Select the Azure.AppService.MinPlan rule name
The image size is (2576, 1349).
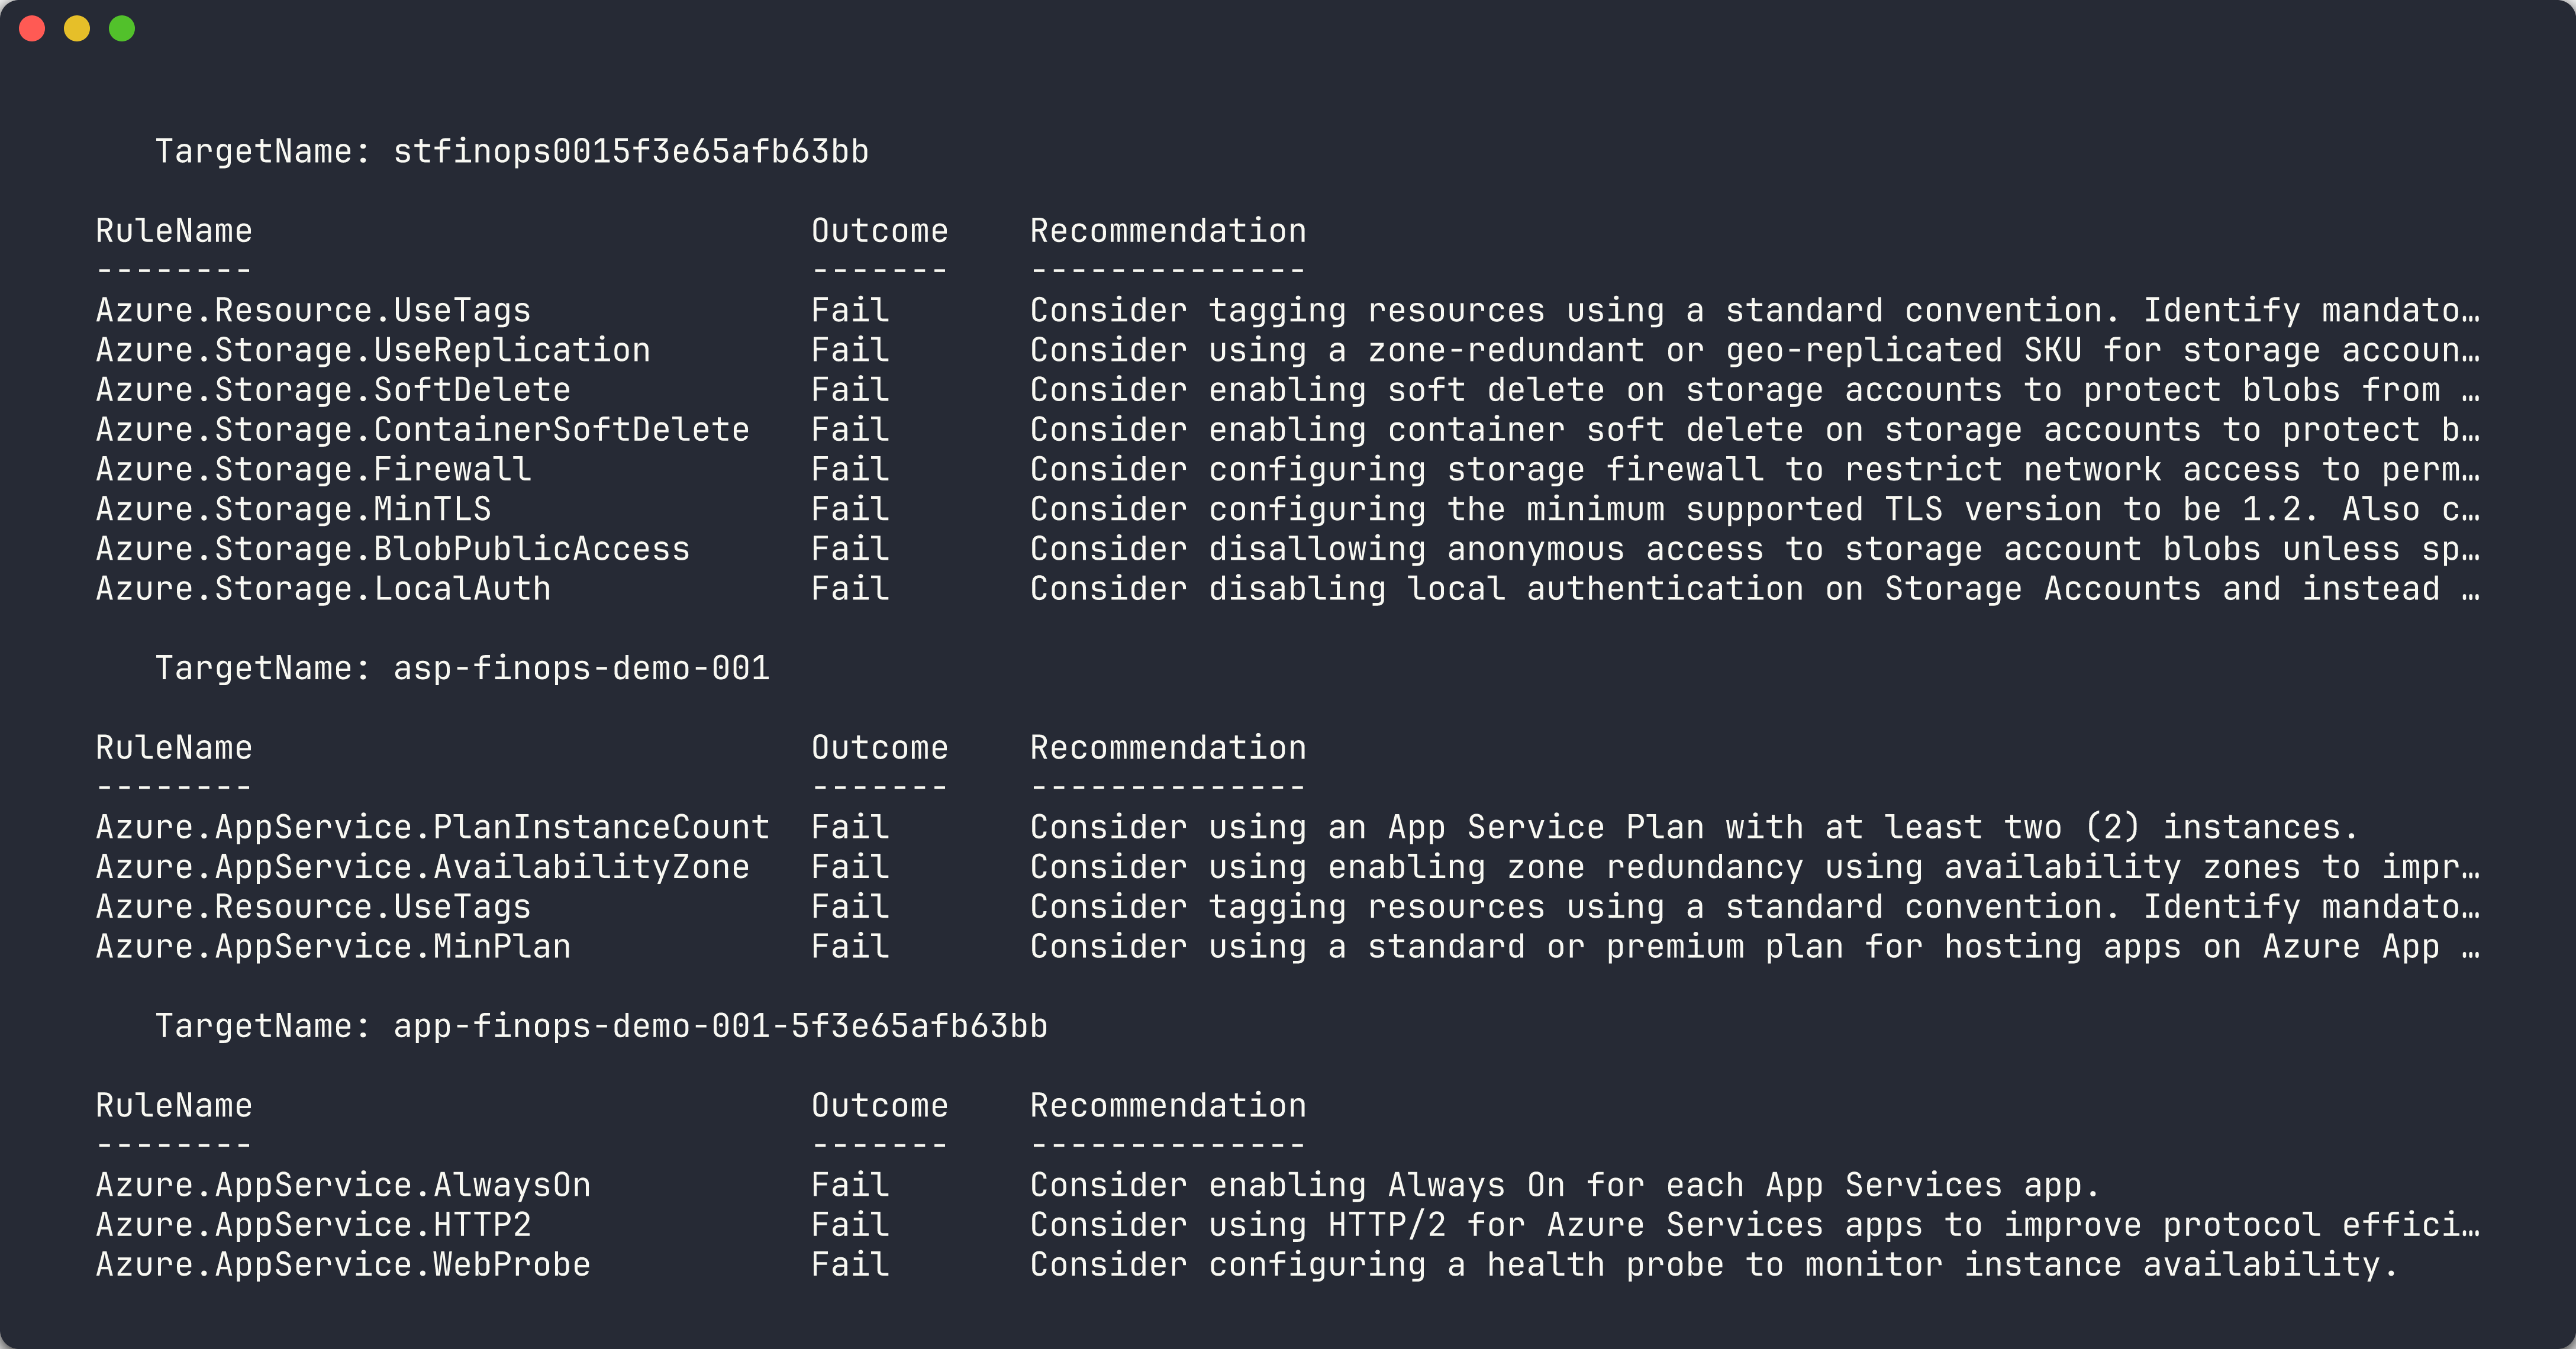tap(333, 946)
